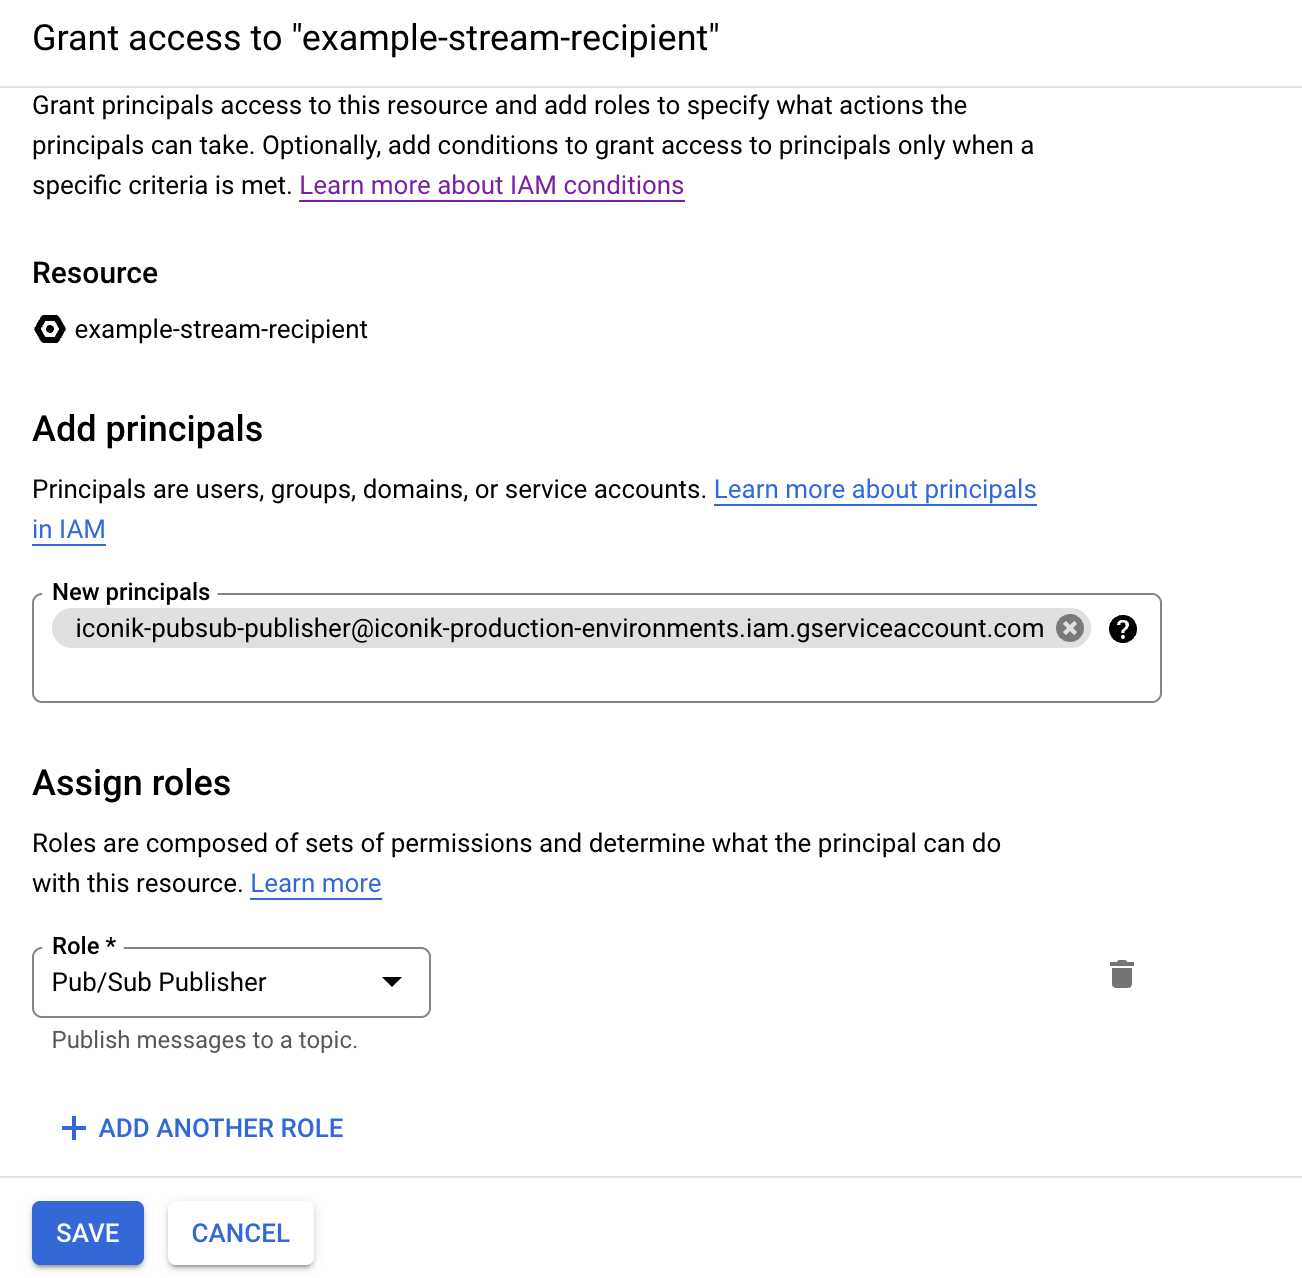This screenshot has height=1278, width=1302.
Task: Click the "Publish messages to a topic" hint
Action: pyautogui.click(x=204, y=1040)
